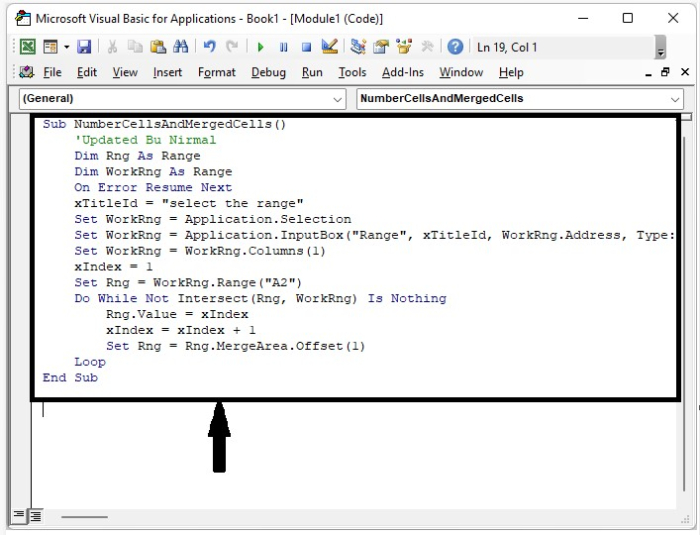Click the Application.InputBox code line
700x535 pixels.
pos(374,235)
